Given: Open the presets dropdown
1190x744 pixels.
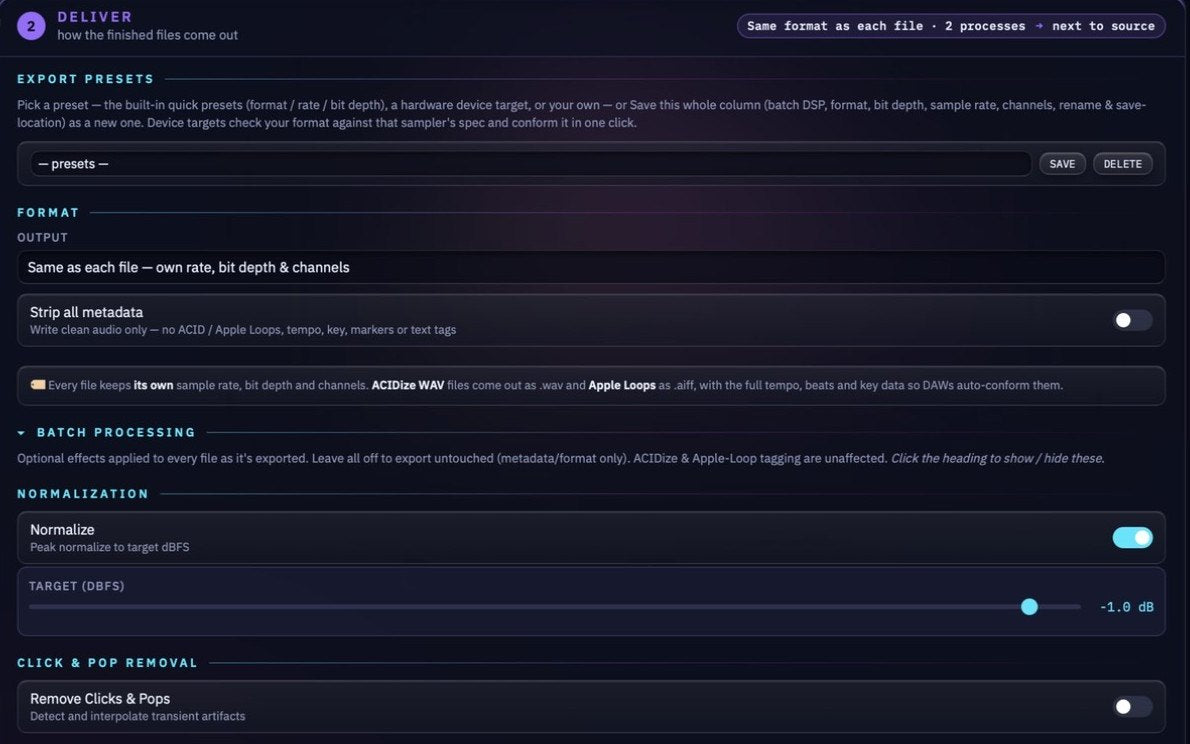Looking at the screenshot, I should (530, 164).
